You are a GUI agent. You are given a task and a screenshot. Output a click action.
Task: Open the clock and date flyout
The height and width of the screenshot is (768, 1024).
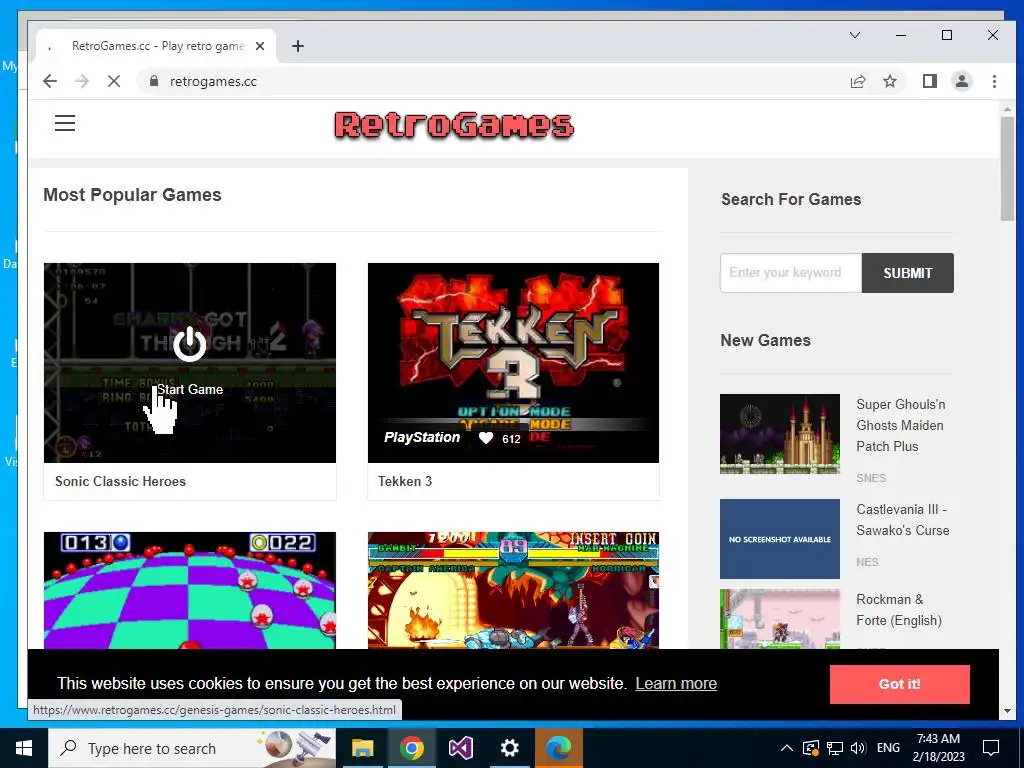[938, 748]
